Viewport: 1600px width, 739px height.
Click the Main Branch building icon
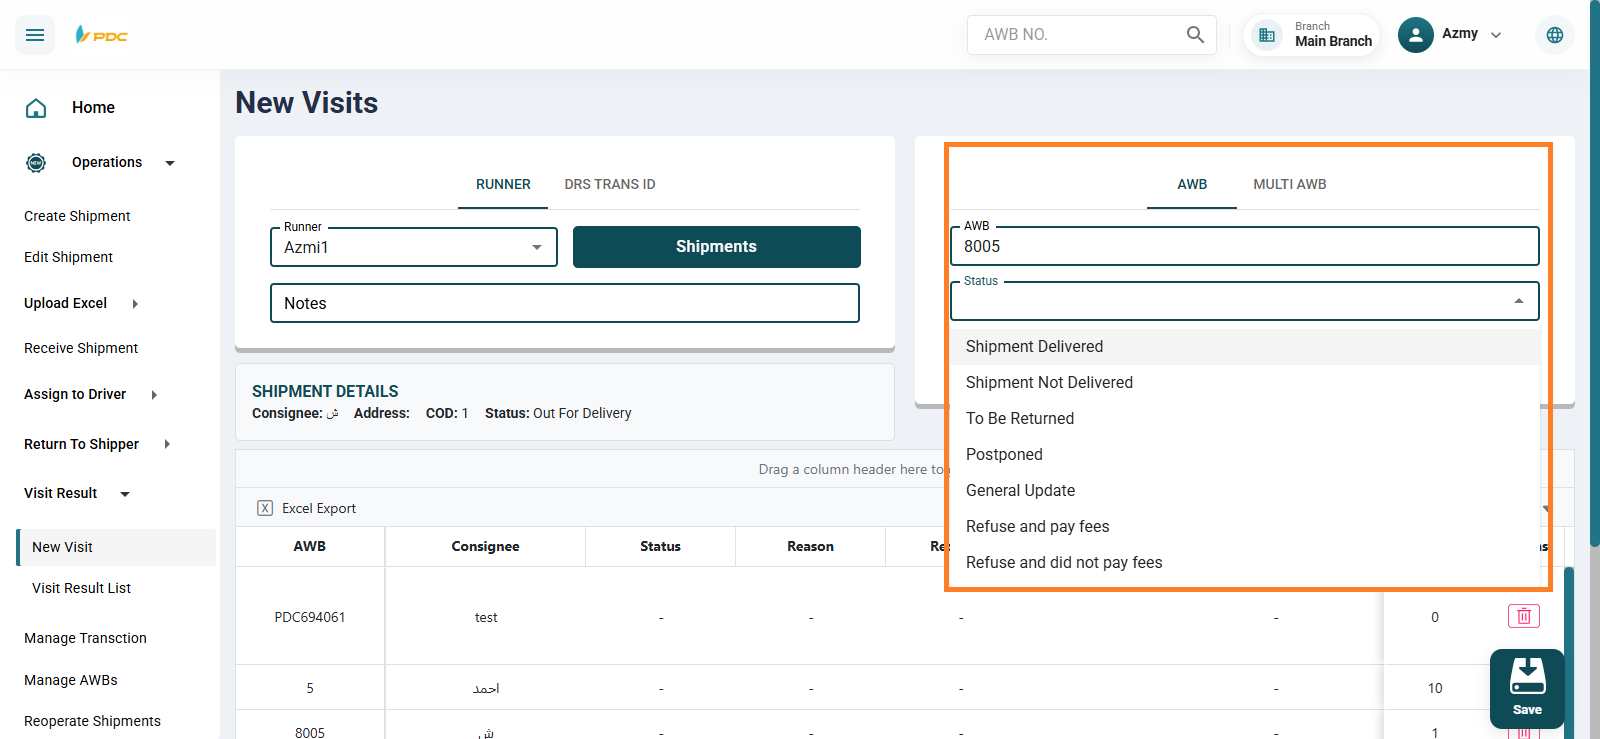1267,35
